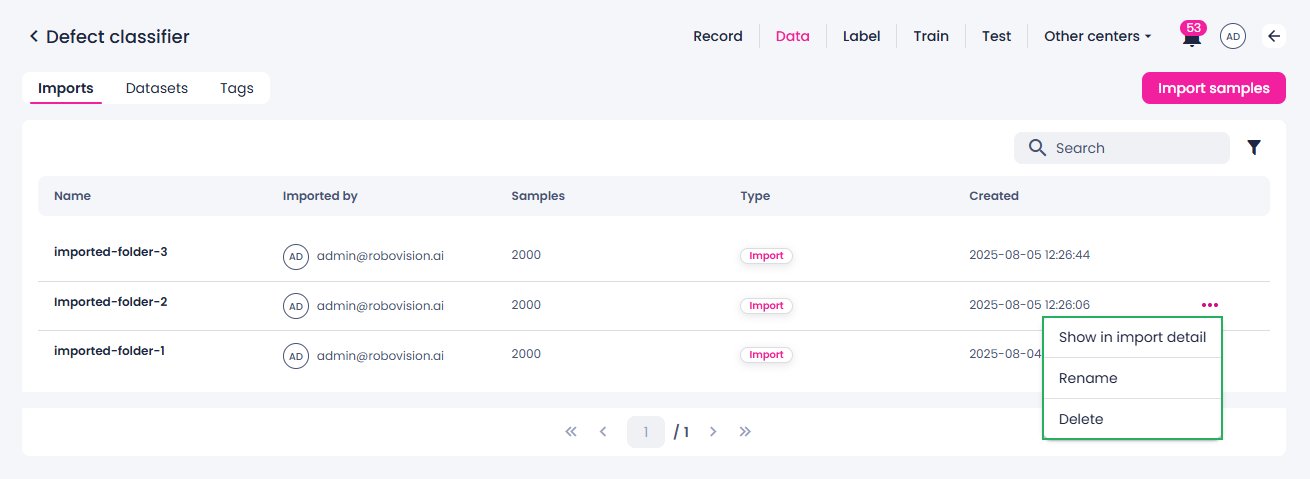Click Import type badge for imported-folder-2
This screenshot has height=479, width=1310.
(766, 306)
